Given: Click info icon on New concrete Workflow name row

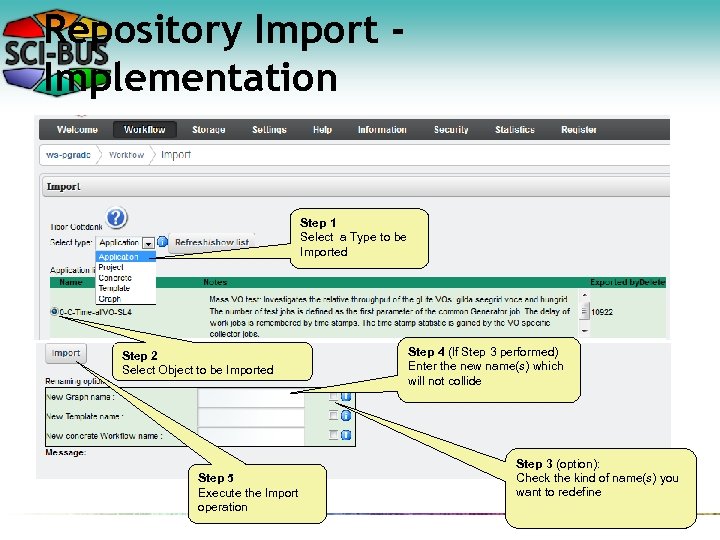Looking at the screenshot, I should click(x=346, y=435).
